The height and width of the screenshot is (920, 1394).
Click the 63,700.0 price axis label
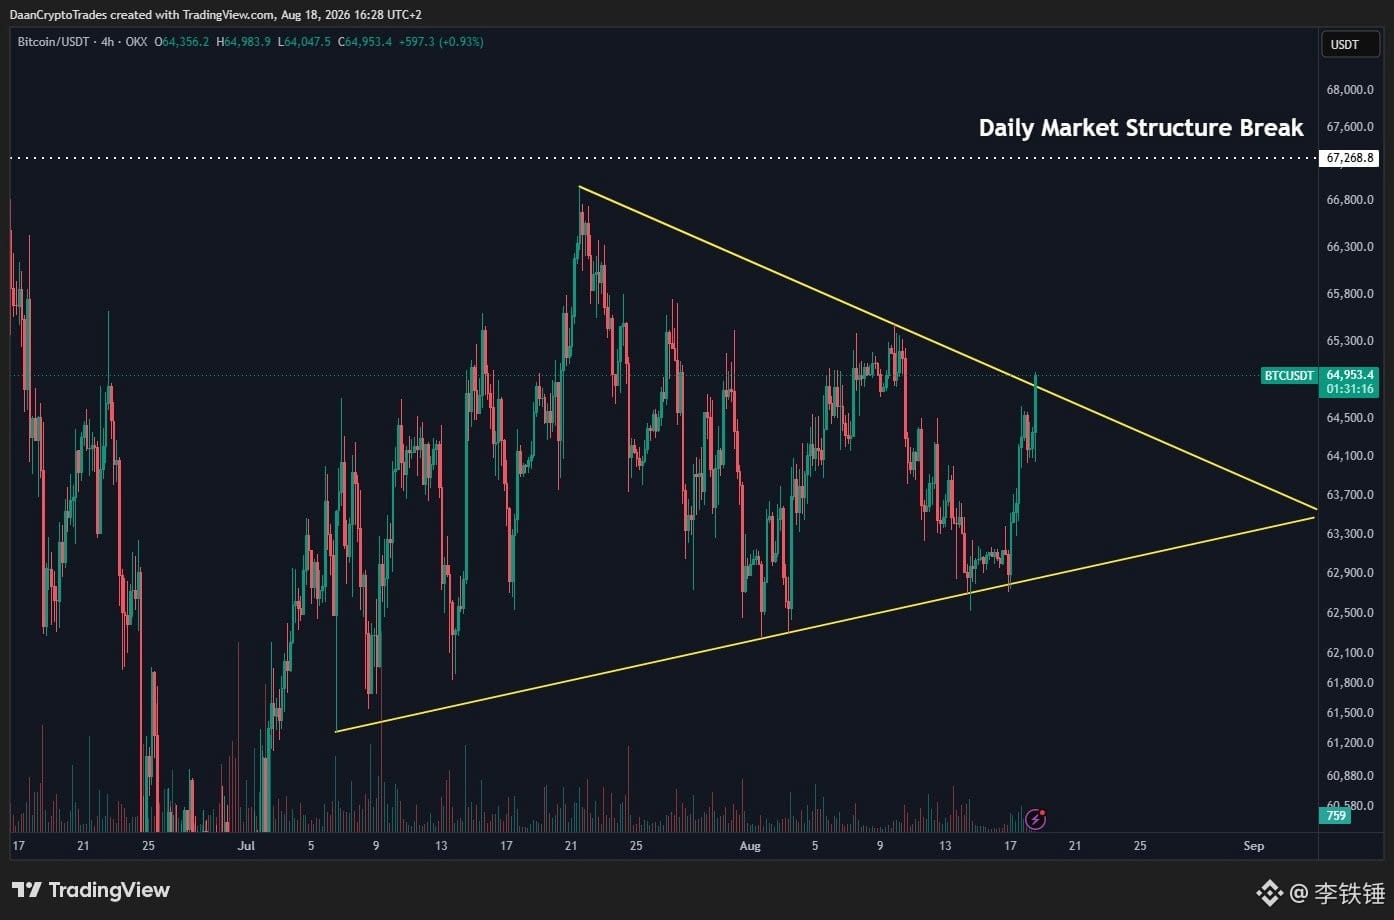point(1350,495)
